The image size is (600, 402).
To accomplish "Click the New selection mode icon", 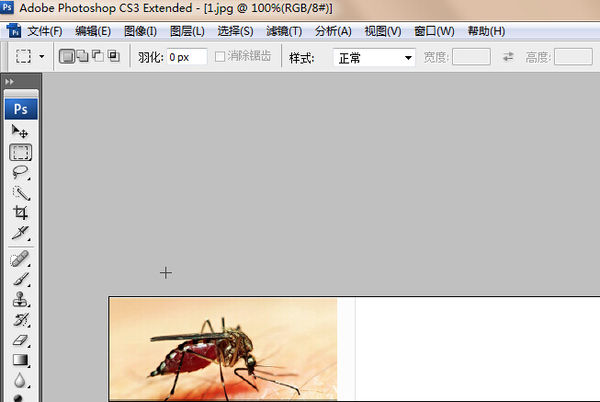I will tap(67, 57).
